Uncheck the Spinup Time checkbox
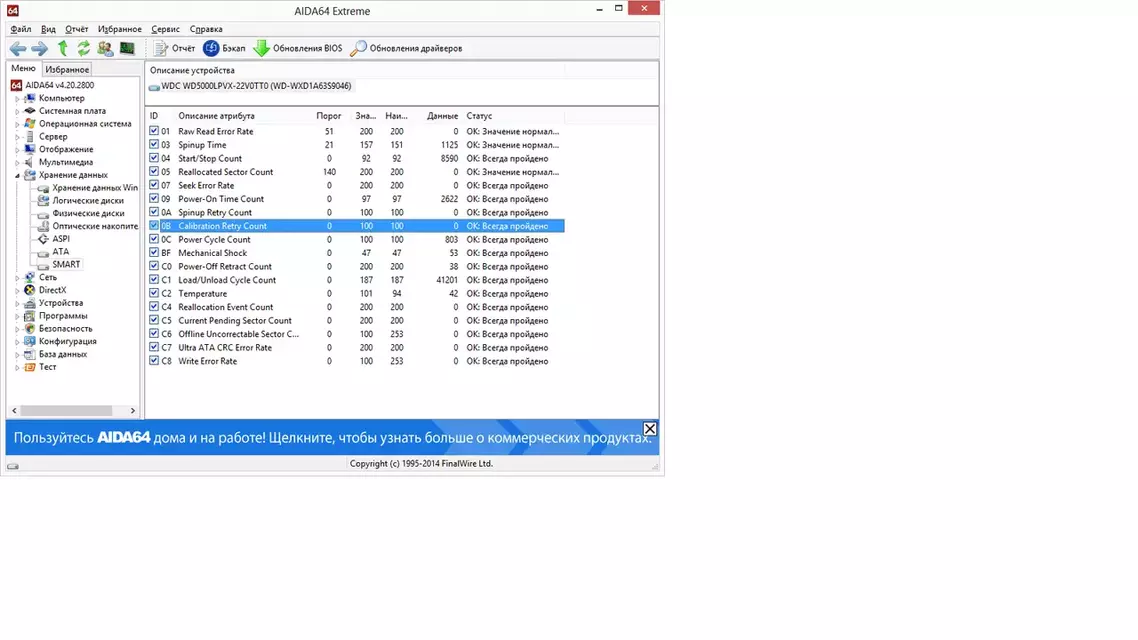The height and width of the screenshot is (640, 1138). click(154, 144)
